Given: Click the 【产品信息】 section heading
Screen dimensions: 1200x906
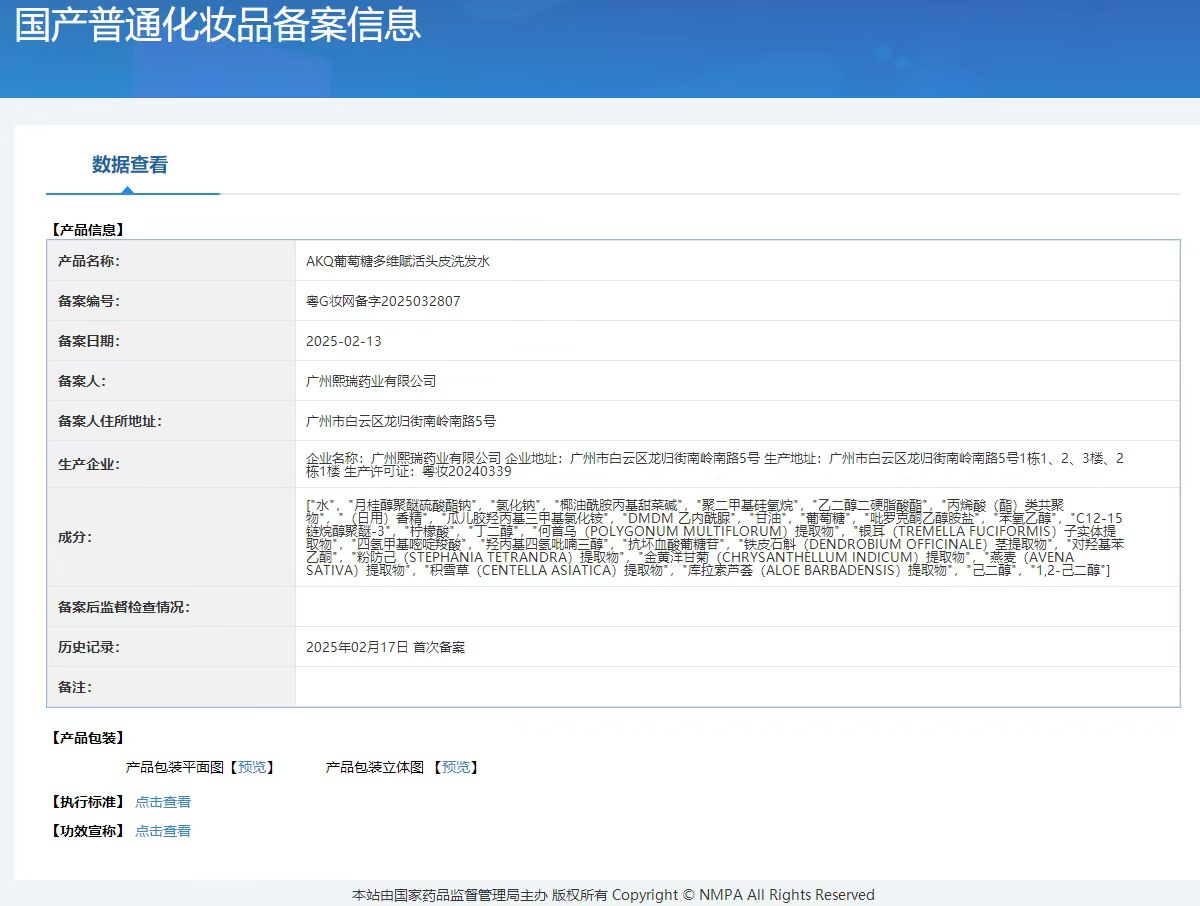Looking at the screenshot, I should click(88, 229).
